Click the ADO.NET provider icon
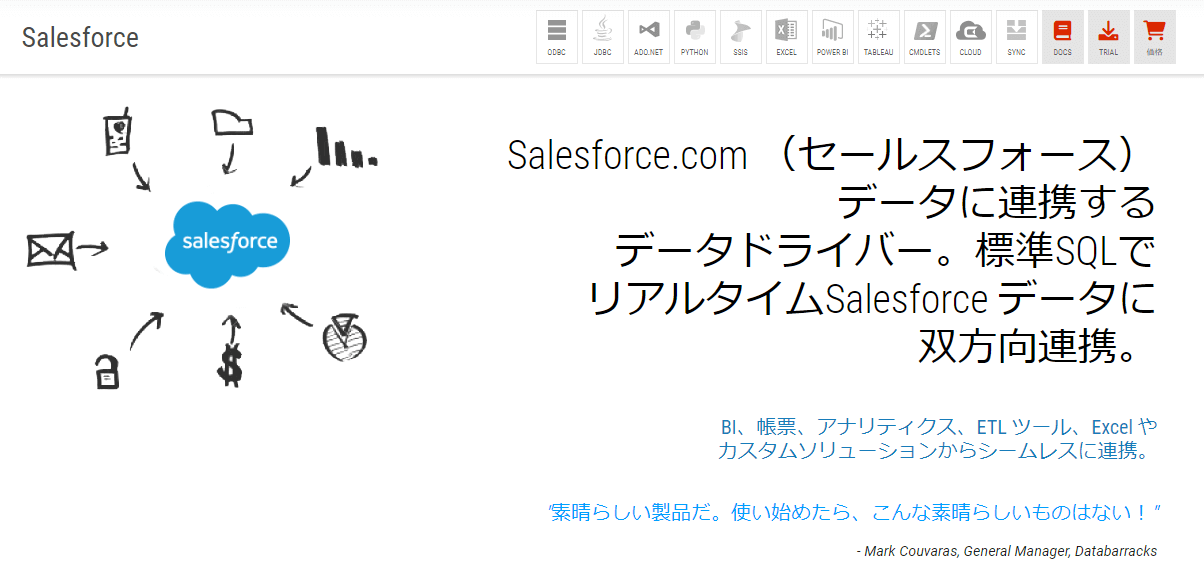This screenshot has width=1204, height=585. [x=648, y=37]
